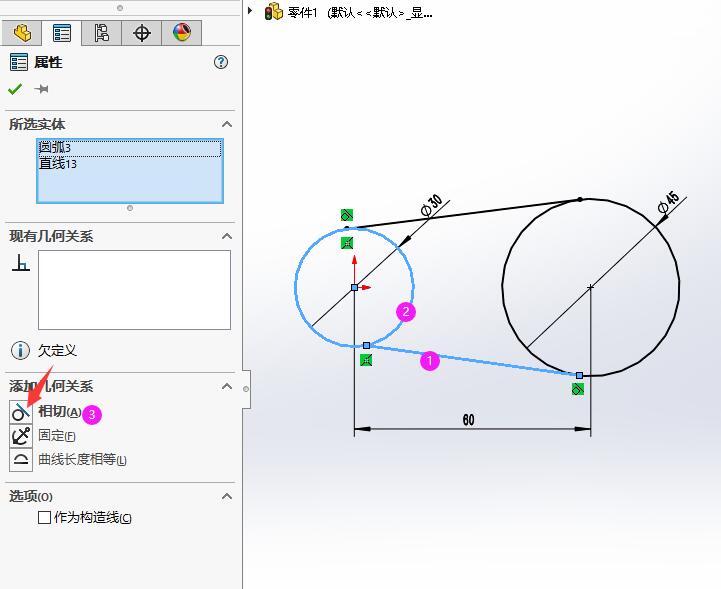Switch to the PropertyManager tab
Viewport: 721px width, 589px height.
(62, 33)
